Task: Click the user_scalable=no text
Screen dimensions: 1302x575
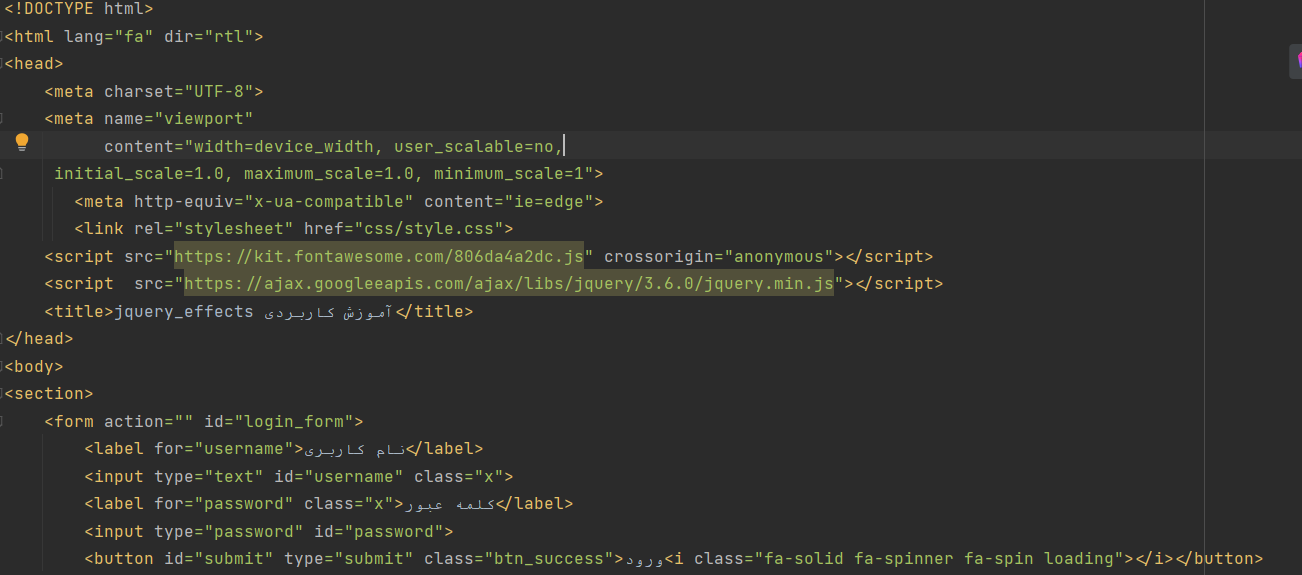Action: pos(474,147)
